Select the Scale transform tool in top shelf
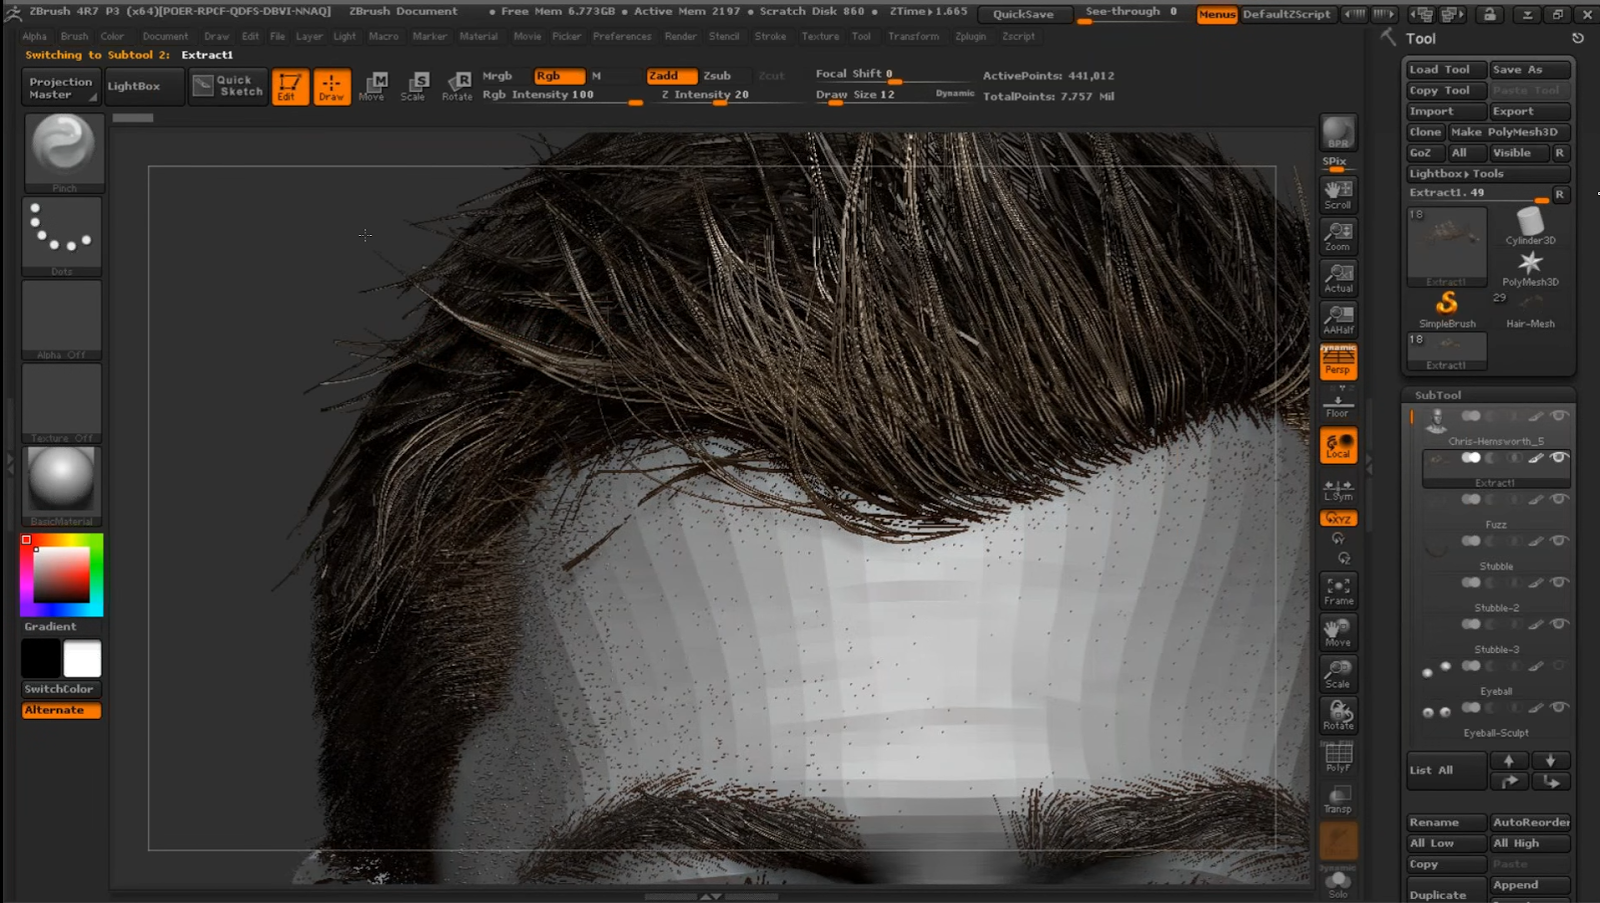Viewport: 1600px width, 903px height. 413,87
